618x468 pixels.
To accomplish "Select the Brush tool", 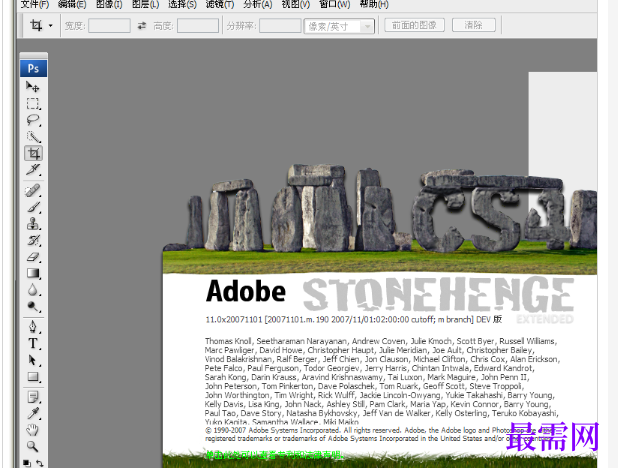I will 33,207.
